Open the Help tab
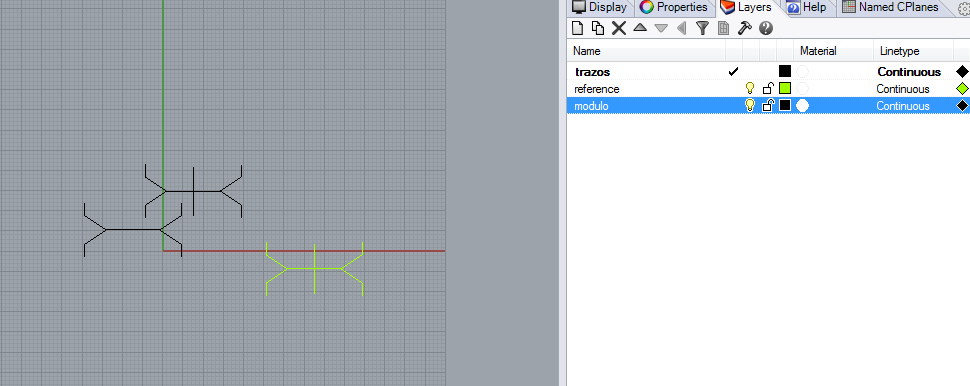The width and height of the screenshot is (970, 386). coord(807,7)
